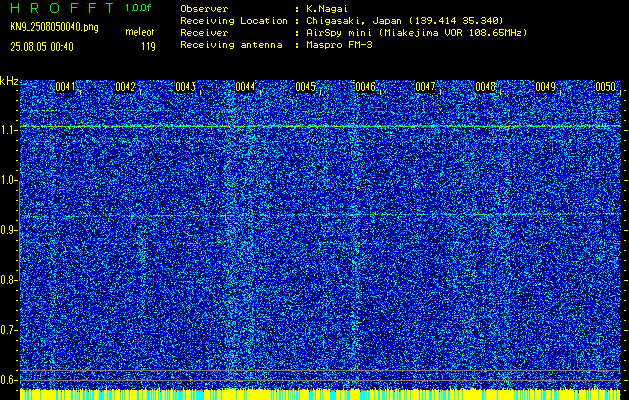Click the Observer label
This screenshot has height=400, width=629.
click(204, 8)
